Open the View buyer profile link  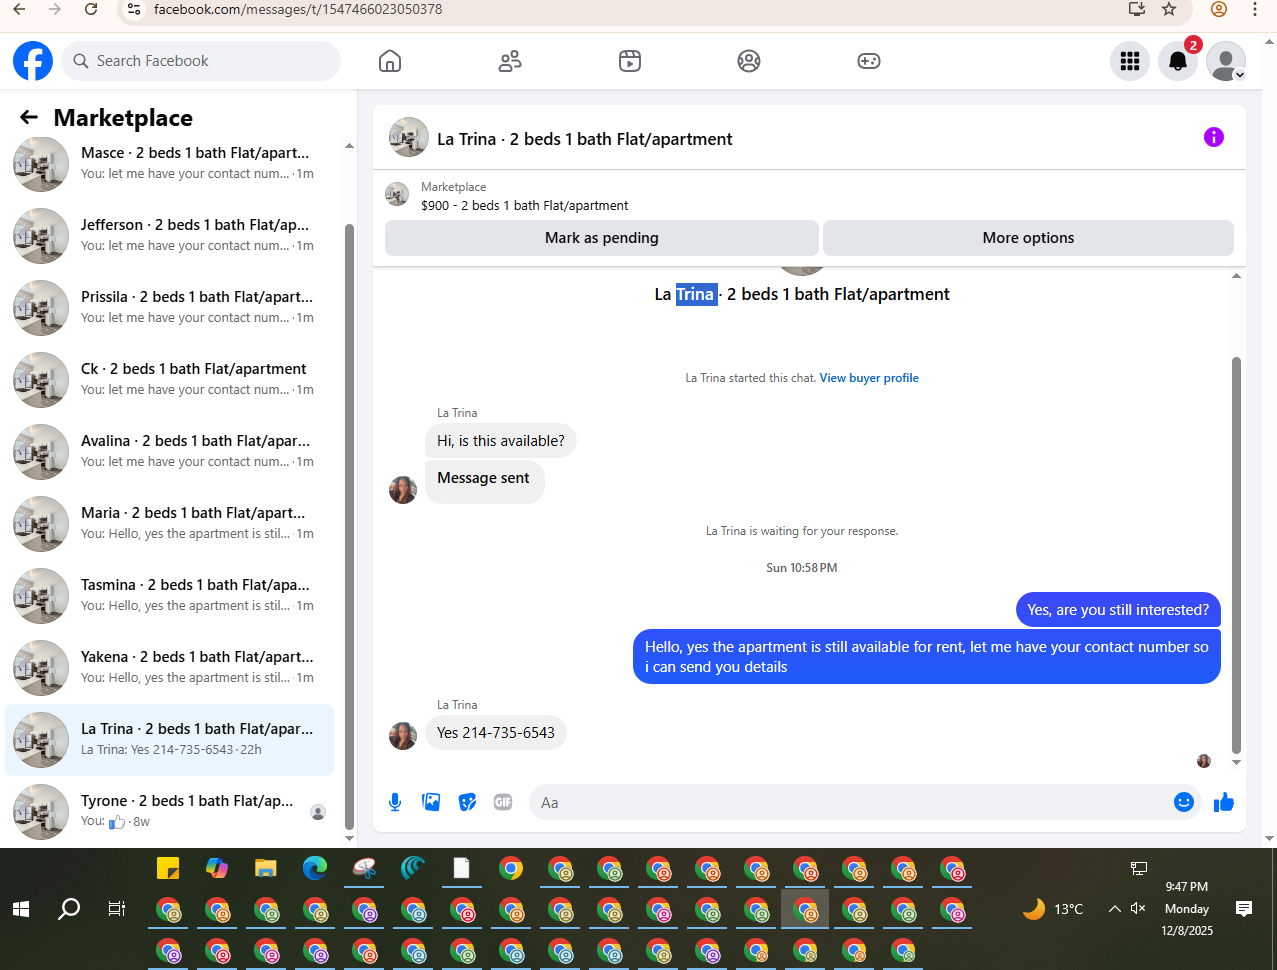coord(869,378)
